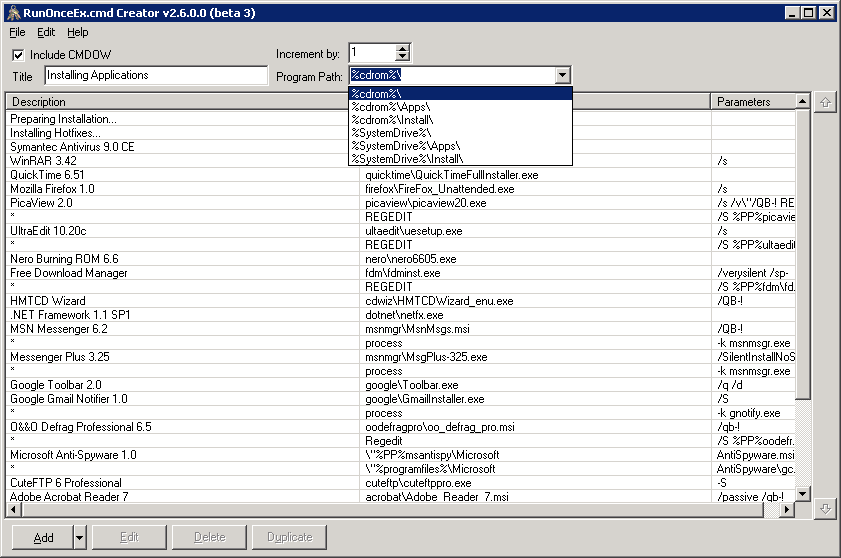
Task: Click the Title text field
Action: click(156, 76)
